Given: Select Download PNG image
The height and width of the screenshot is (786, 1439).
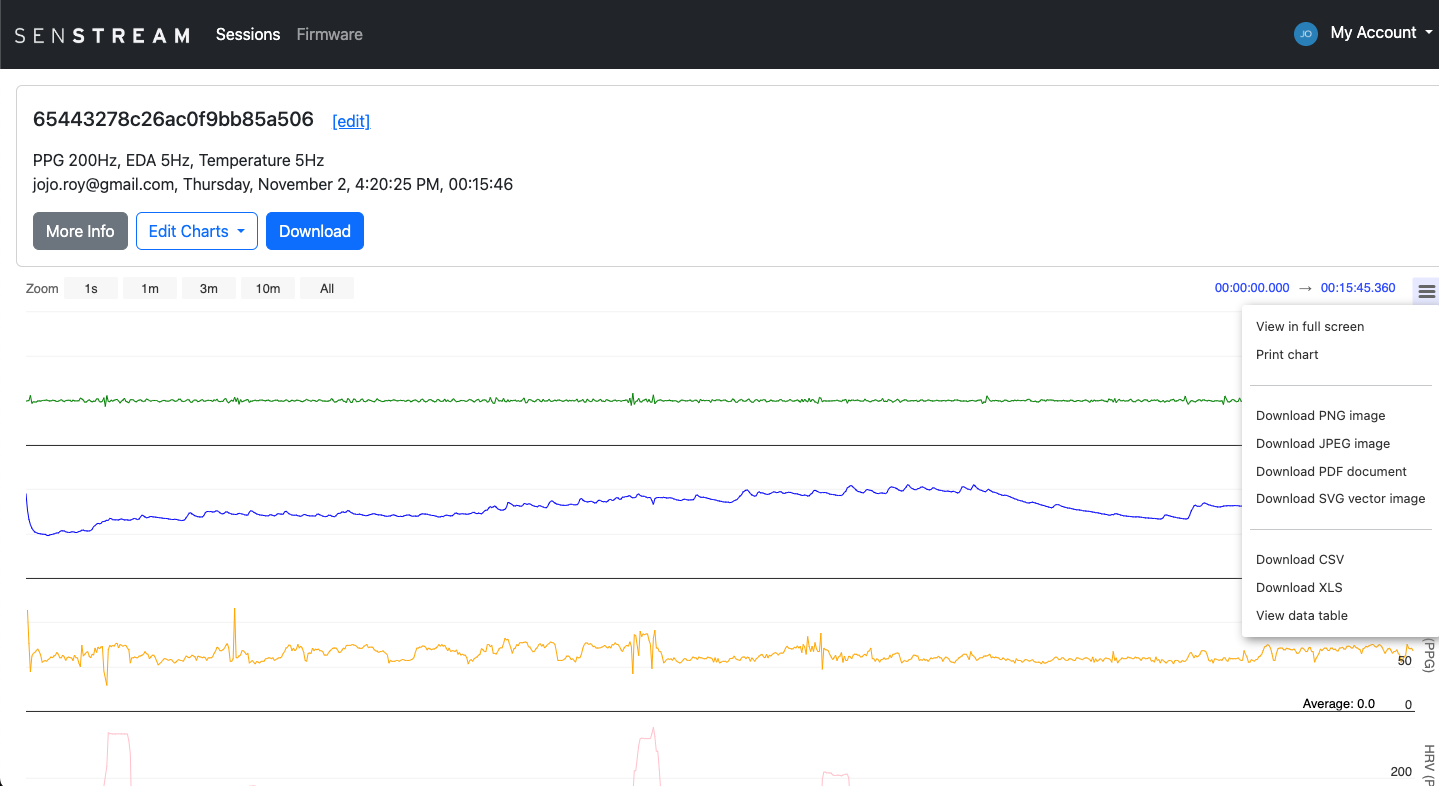Looking at the screenshot, I should pyautogui.click(x=1320, y=416).
